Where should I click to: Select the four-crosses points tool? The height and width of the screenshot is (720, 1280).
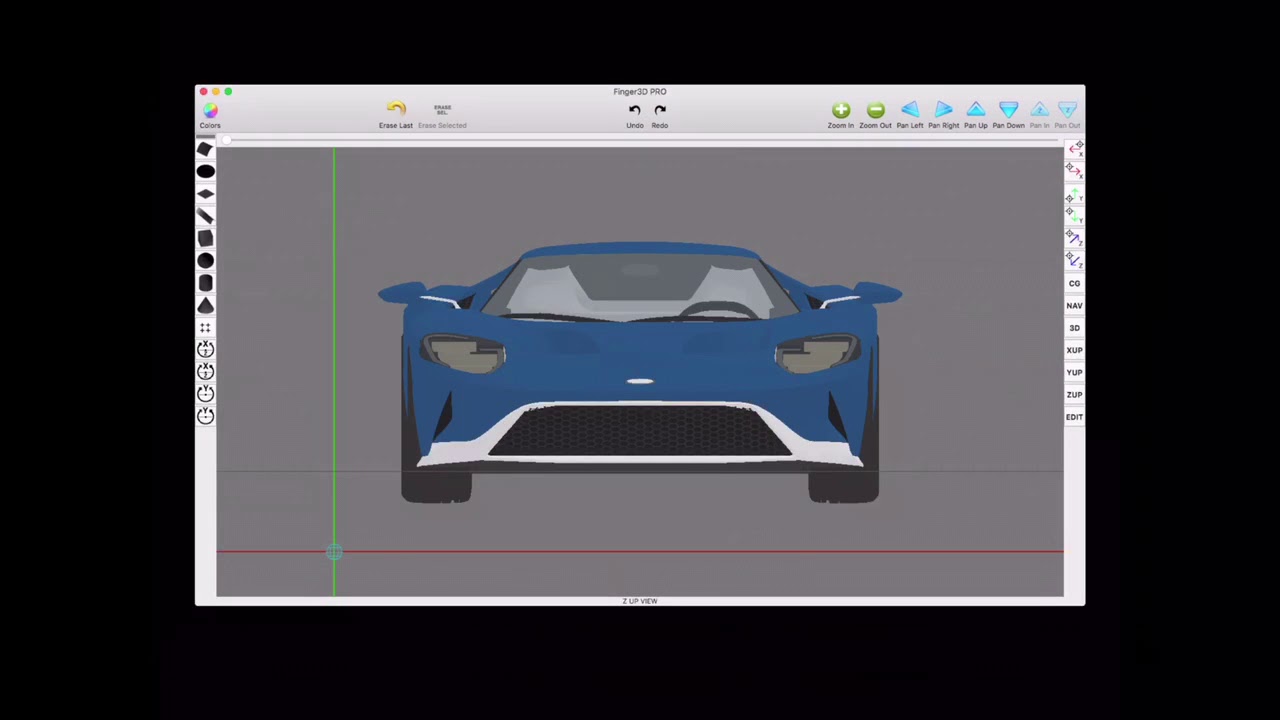205,327
